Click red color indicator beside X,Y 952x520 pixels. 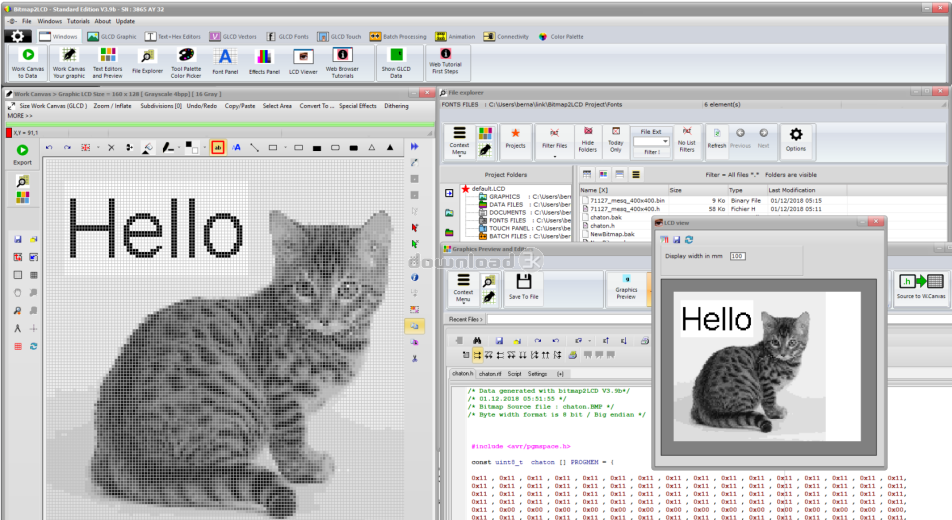pos(8,132)
